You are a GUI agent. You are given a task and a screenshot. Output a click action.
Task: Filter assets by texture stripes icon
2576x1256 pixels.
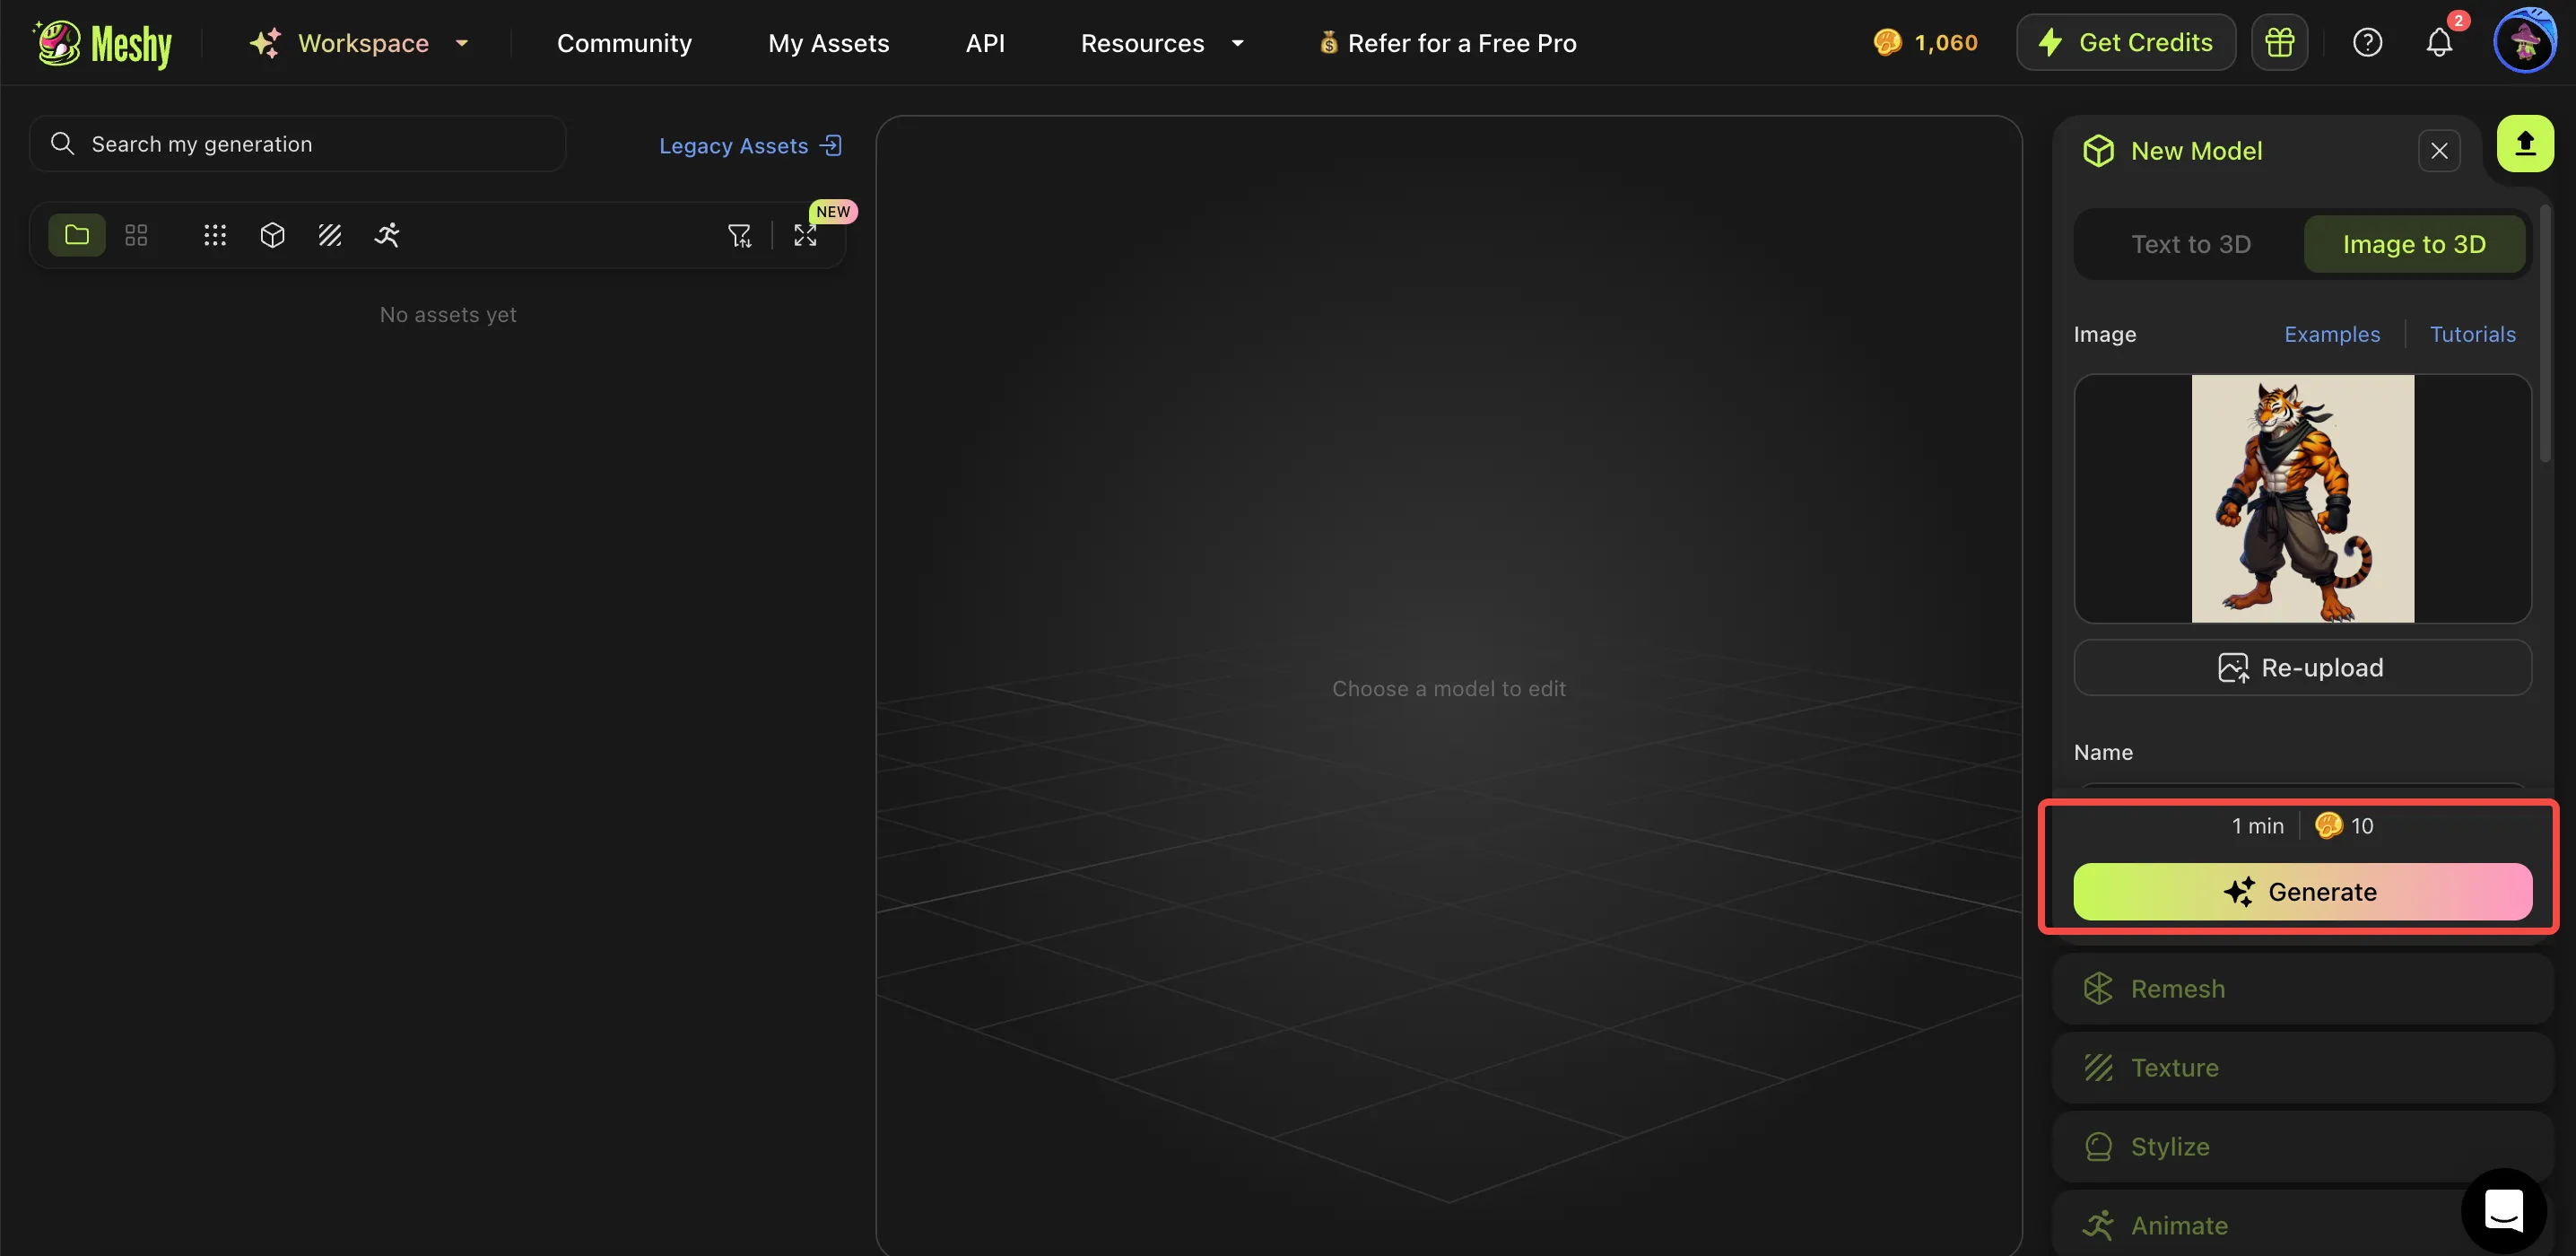(x=330, y=235)
